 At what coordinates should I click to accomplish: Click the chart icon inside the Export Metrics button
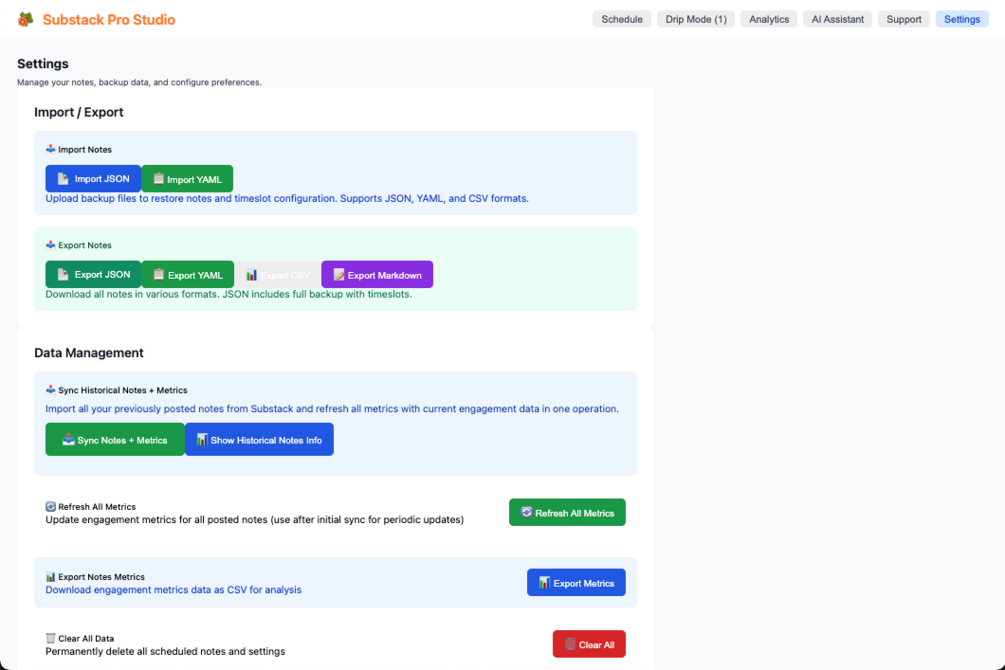pos(544,583)
